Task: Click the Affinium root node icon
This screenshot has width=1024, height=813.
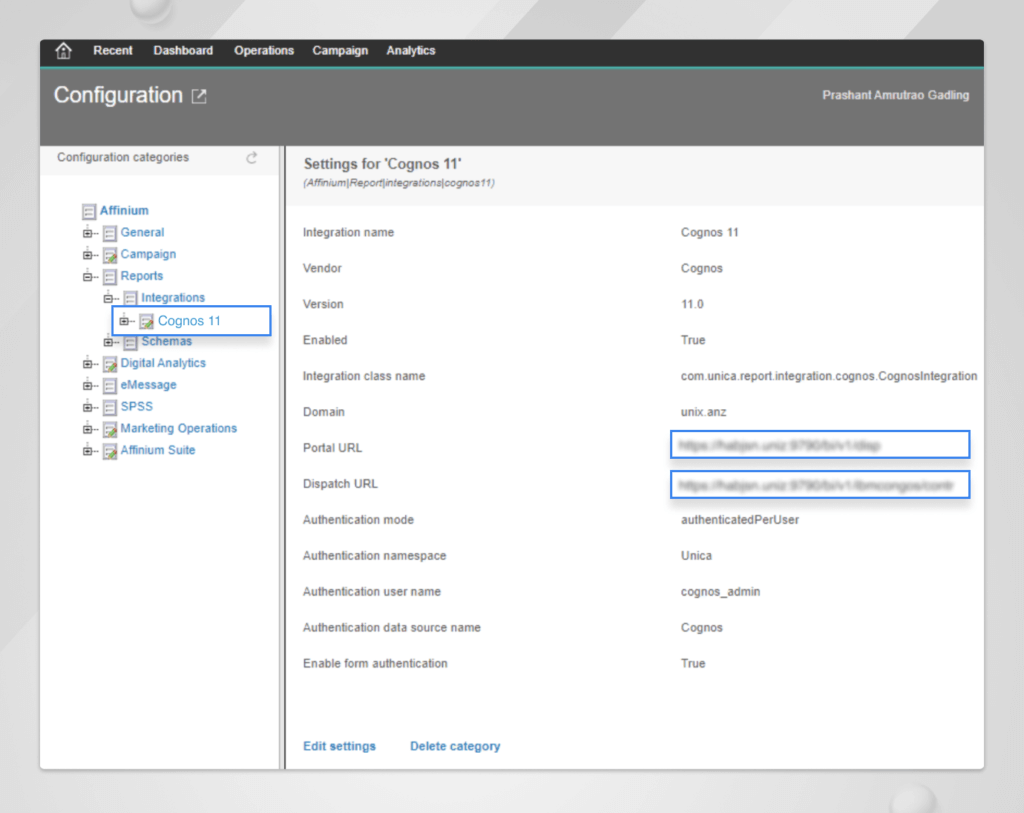Action: tap(88, 210)
